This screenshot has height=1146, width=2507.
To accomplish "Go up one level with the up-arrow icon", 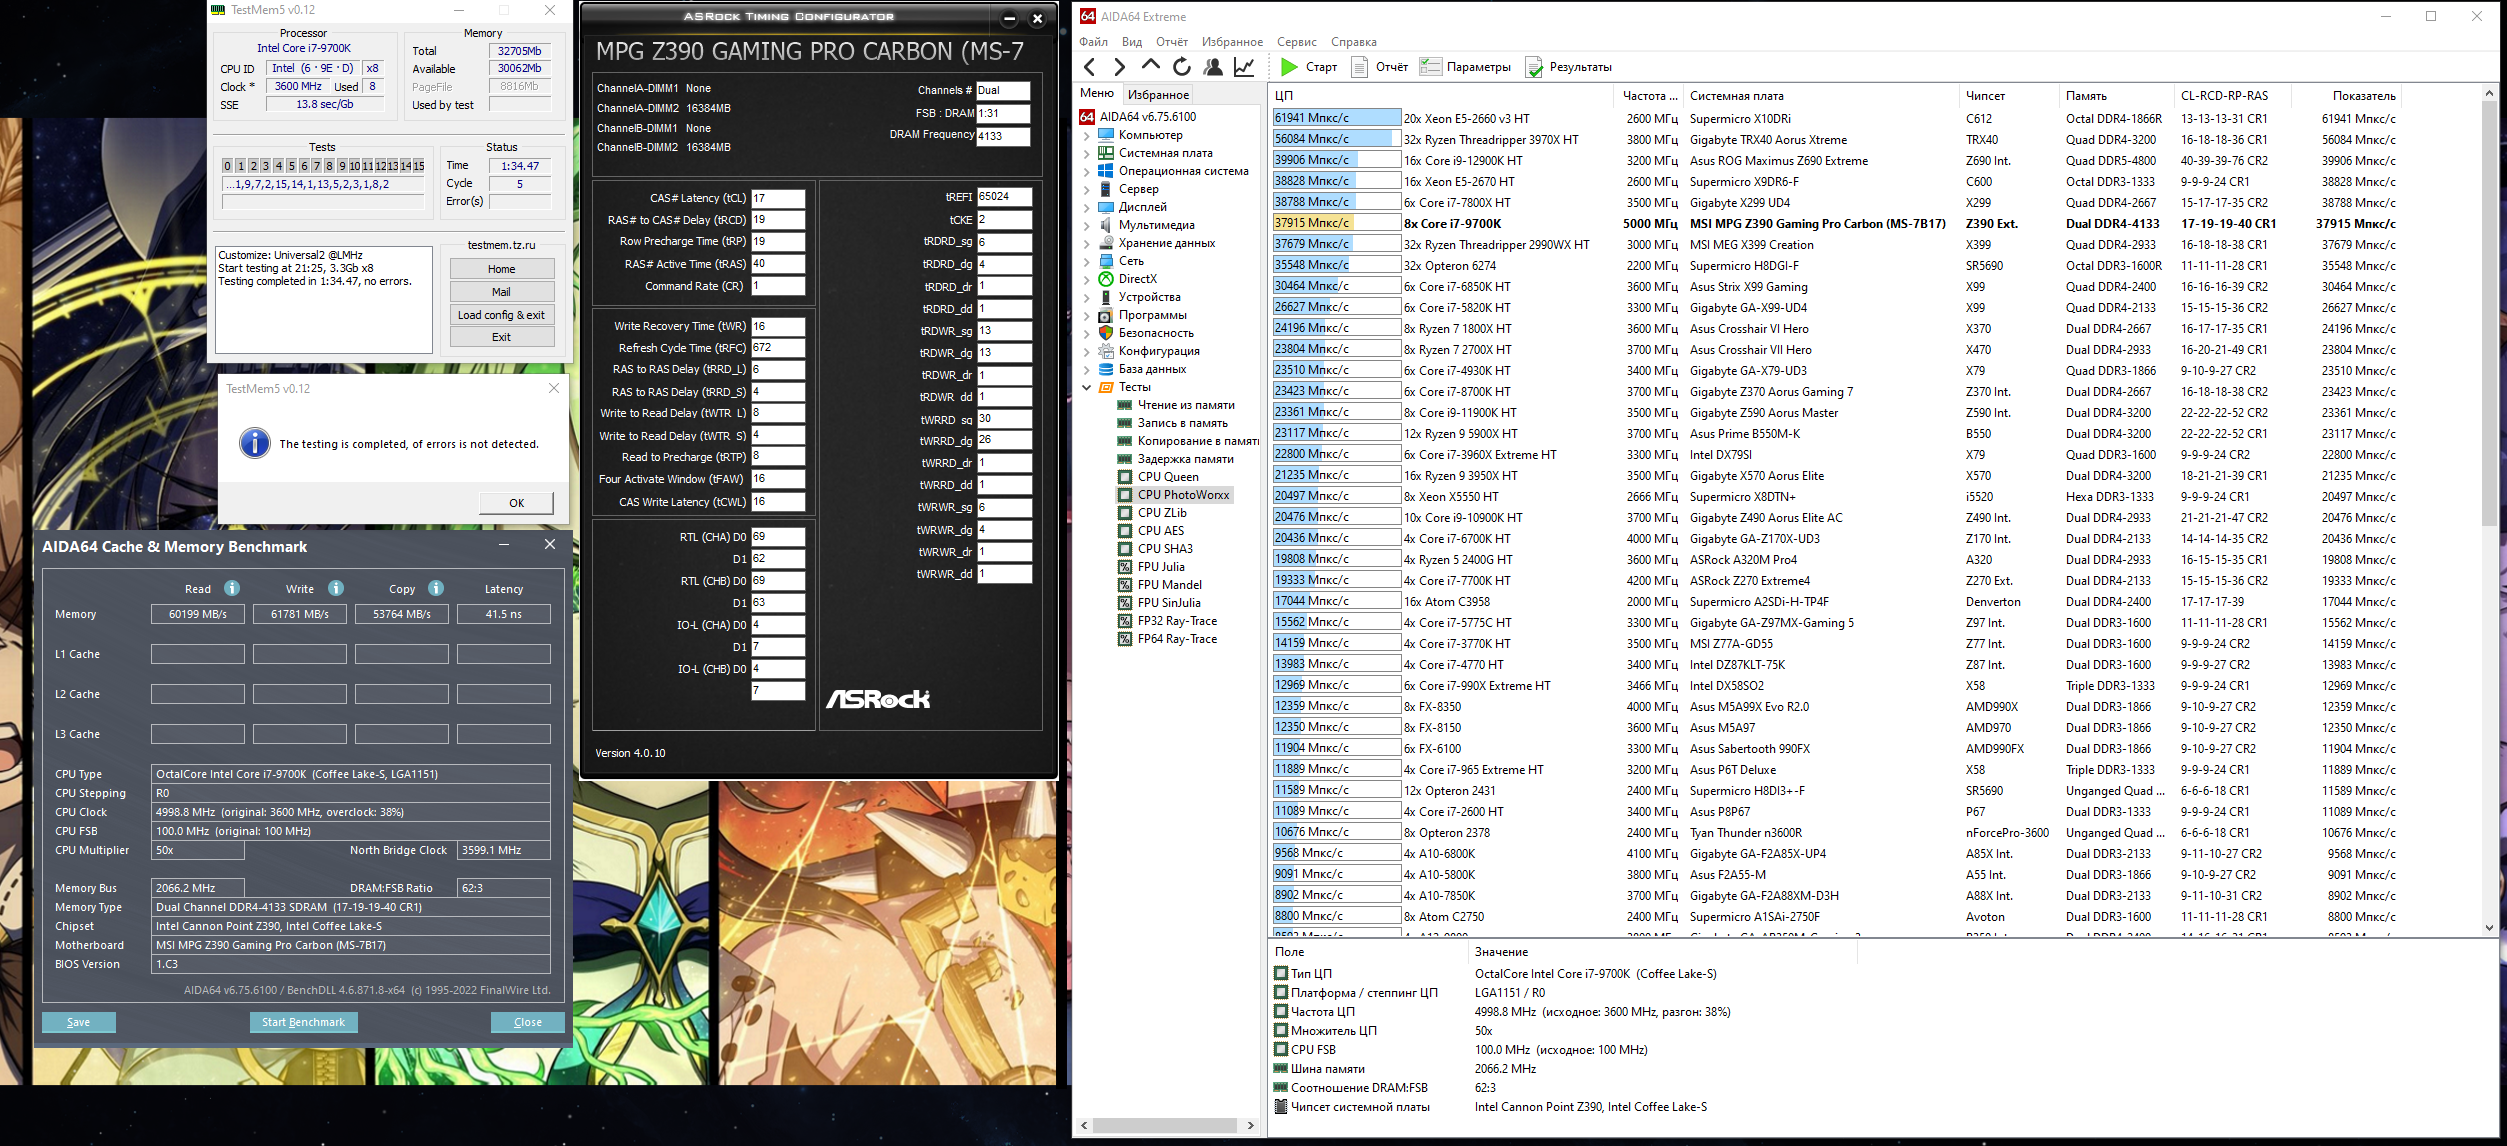I will tap(1151, 66).
